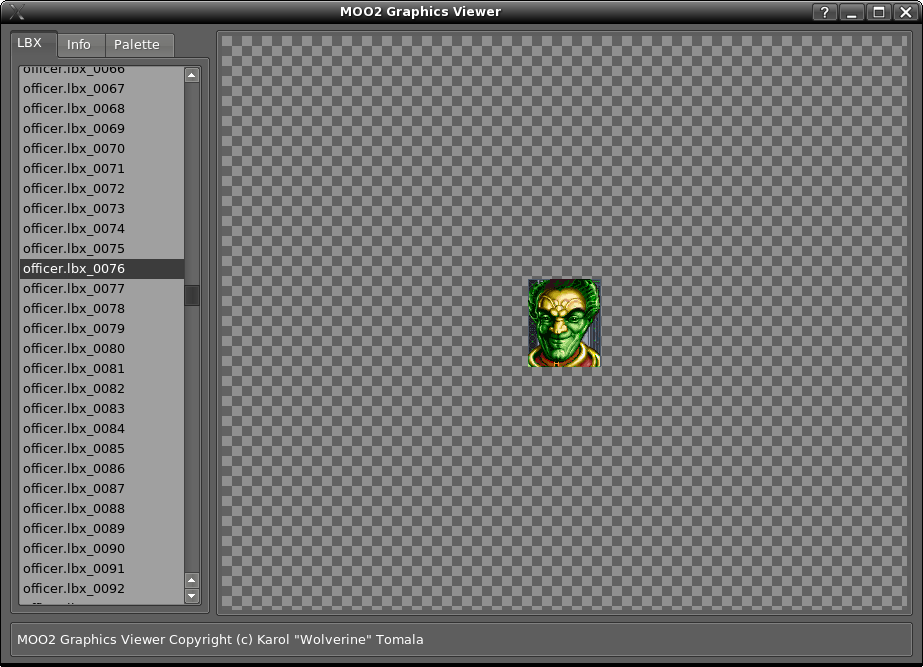This screenshot has width=923, height=667.
Task: Click the file list scrollbar handle
Action: click(192, 296)
